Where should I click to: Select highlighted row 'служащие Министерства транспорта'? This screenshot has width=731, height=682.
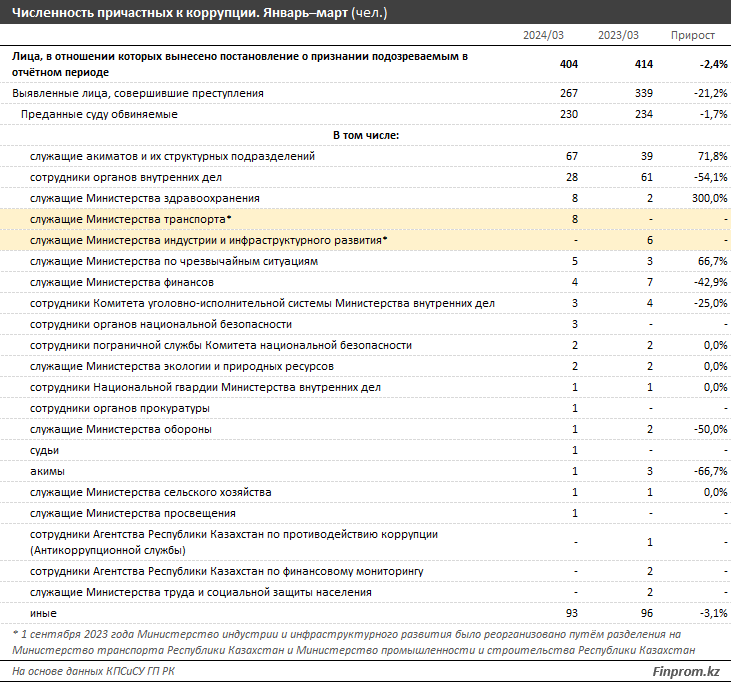pos(131,219)
